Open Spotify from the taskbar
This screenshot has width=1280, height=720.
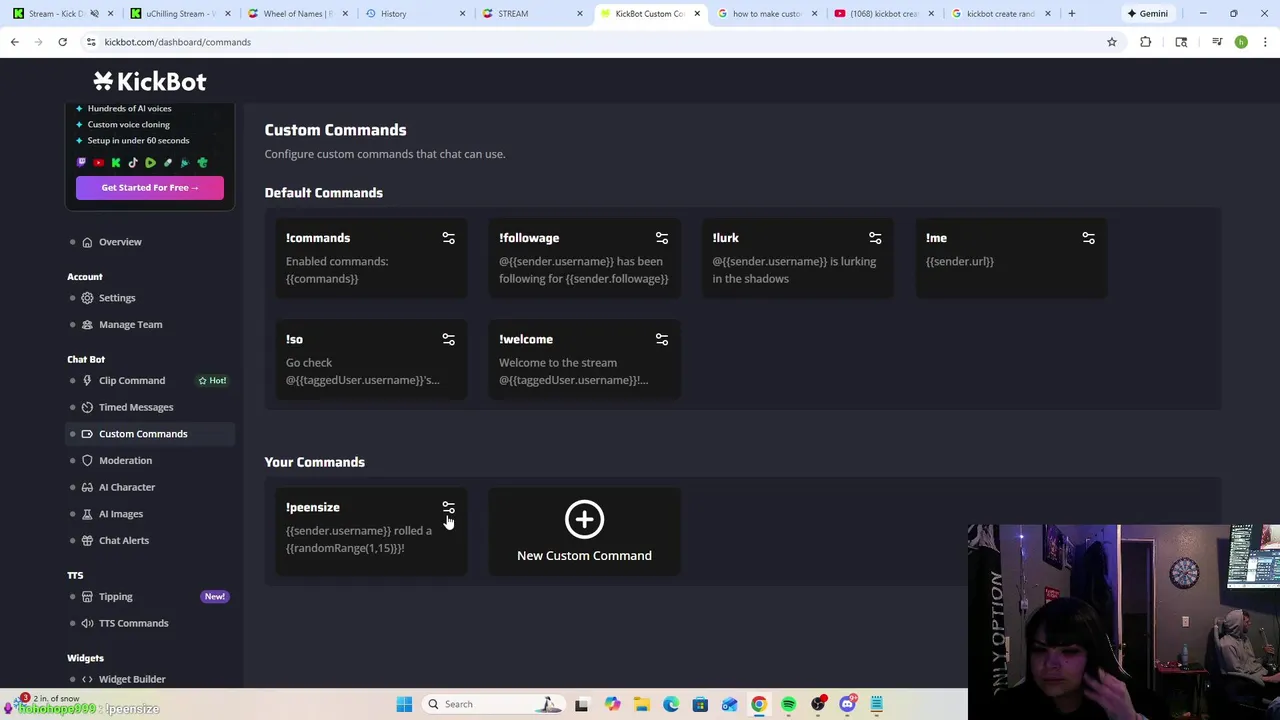click(x=789, y=704)
